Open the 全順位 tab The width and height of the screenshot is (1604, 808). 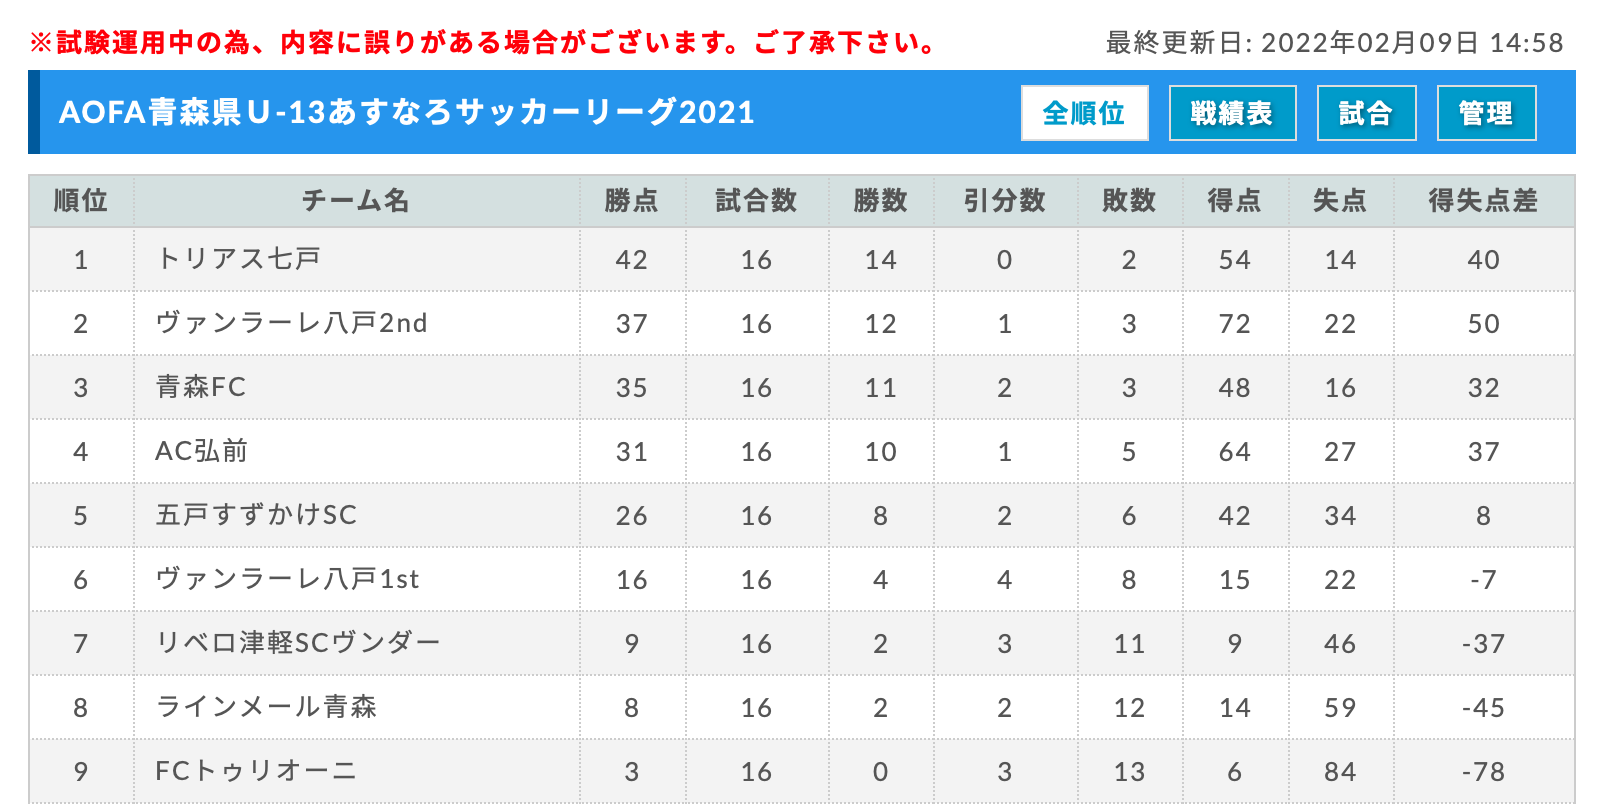[1084, 113]
